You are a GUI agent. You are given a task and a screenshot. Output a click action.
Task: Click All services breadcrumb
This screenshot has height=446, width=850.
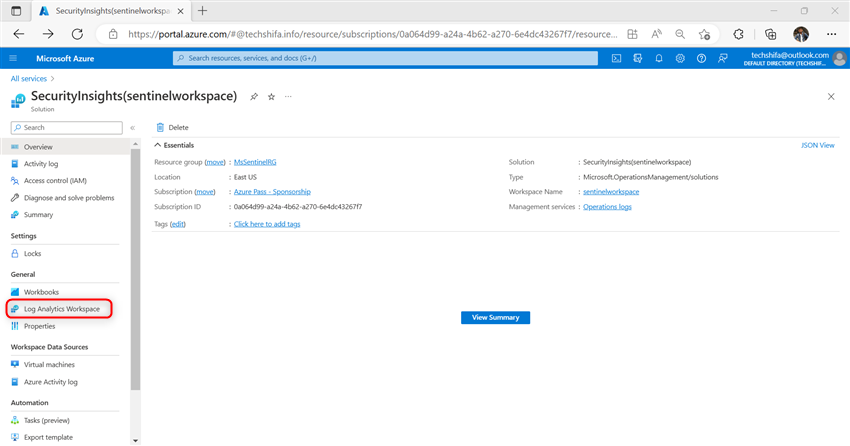point(29,79)
